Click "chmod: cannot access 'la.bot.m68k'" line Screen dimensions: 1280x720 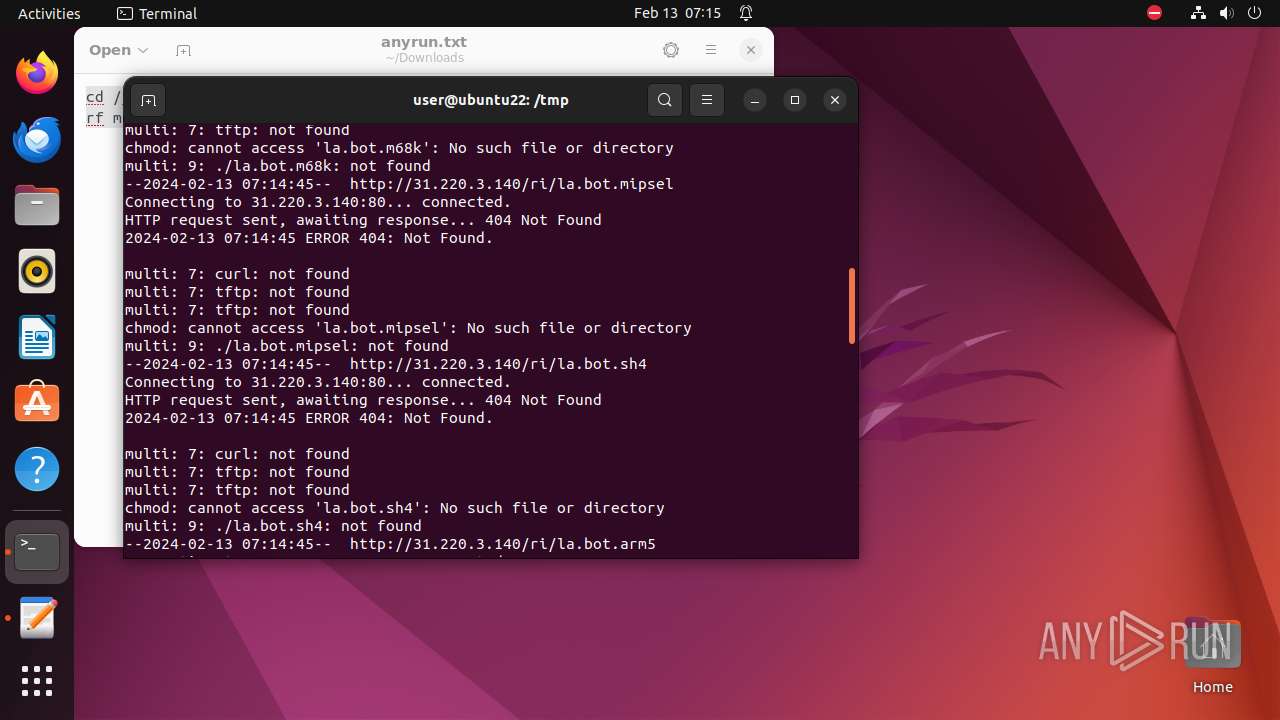(399, 148)
